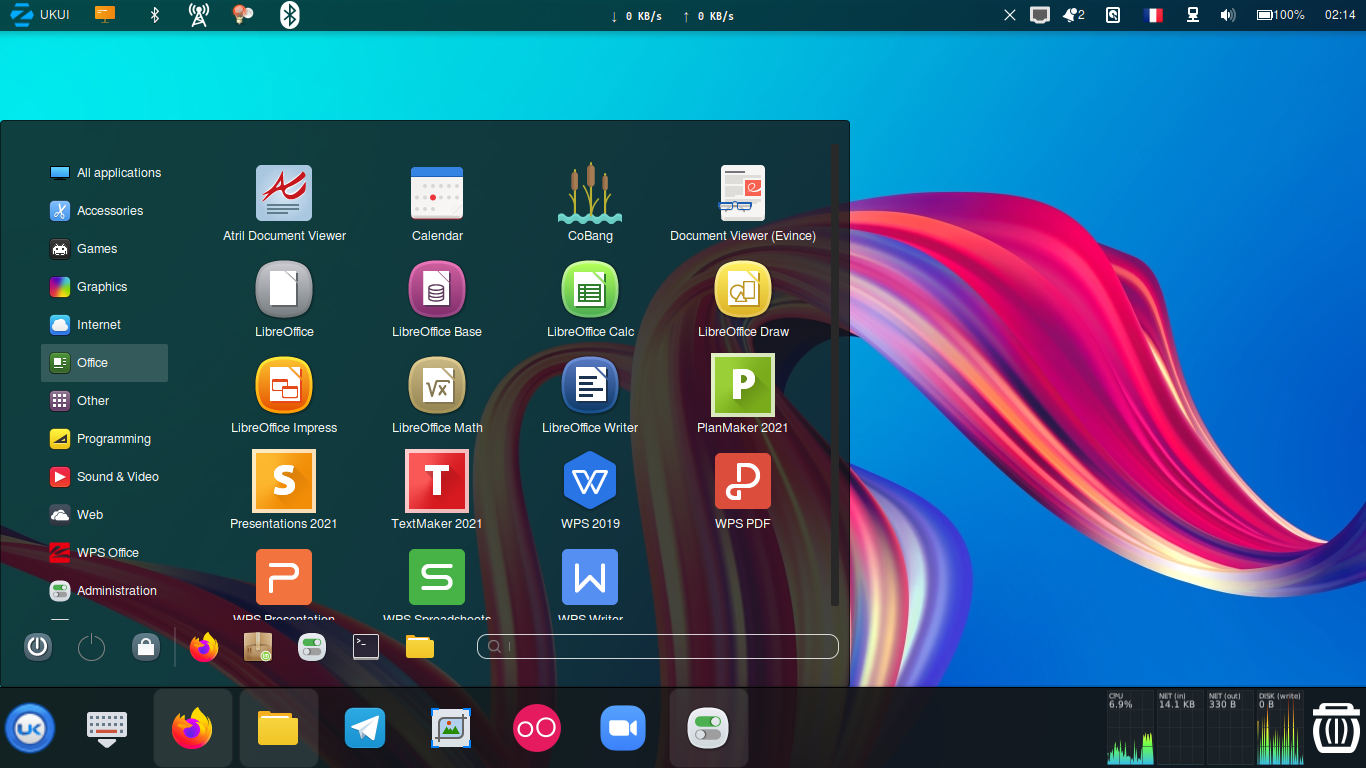Open Firefox in bottom dock

(x=192, y=728)
